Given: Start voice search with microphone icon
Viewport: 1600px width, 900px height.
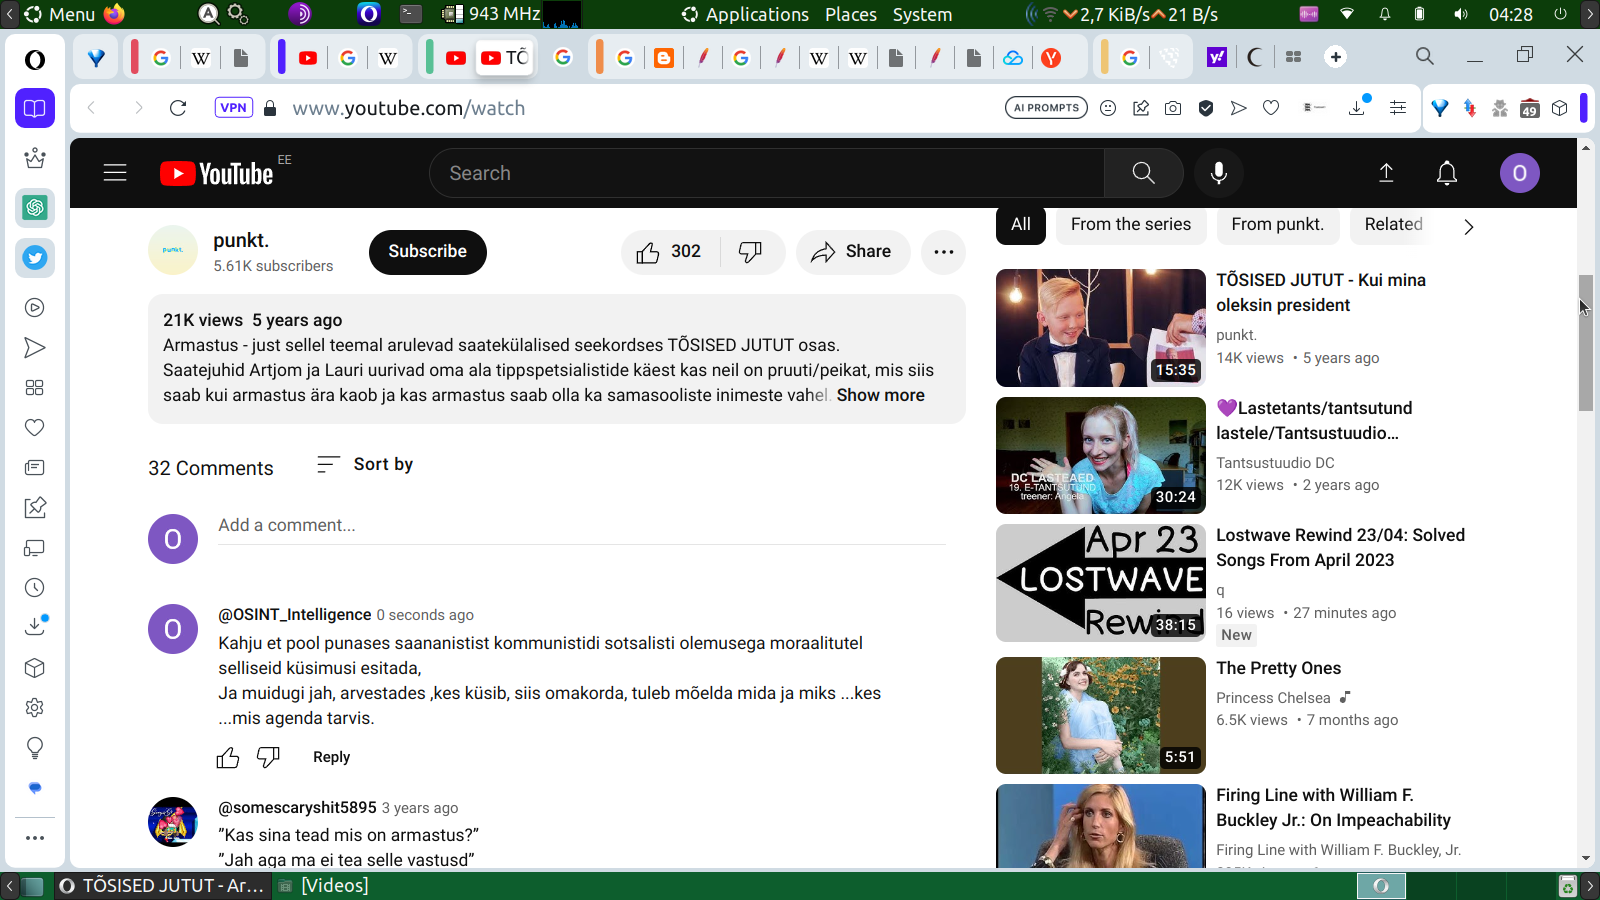Looking at the screenshot, I should pyautogui.click(x=1218, y=173).
